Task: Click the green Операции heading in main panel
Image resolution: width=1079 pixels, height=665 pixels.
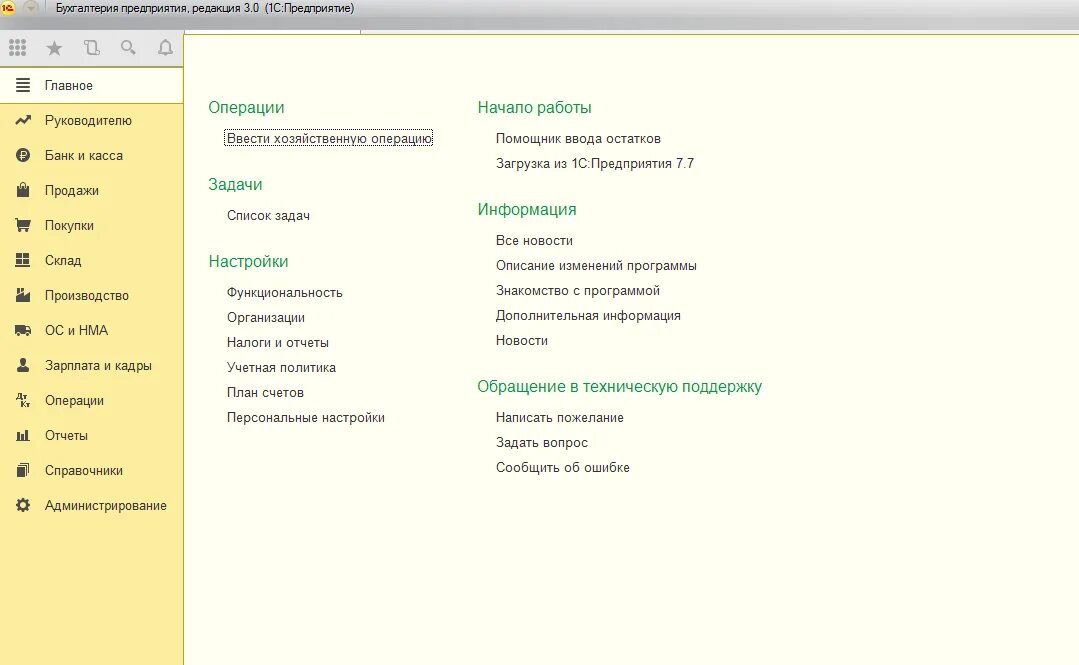Action: [x=246, y=107]
